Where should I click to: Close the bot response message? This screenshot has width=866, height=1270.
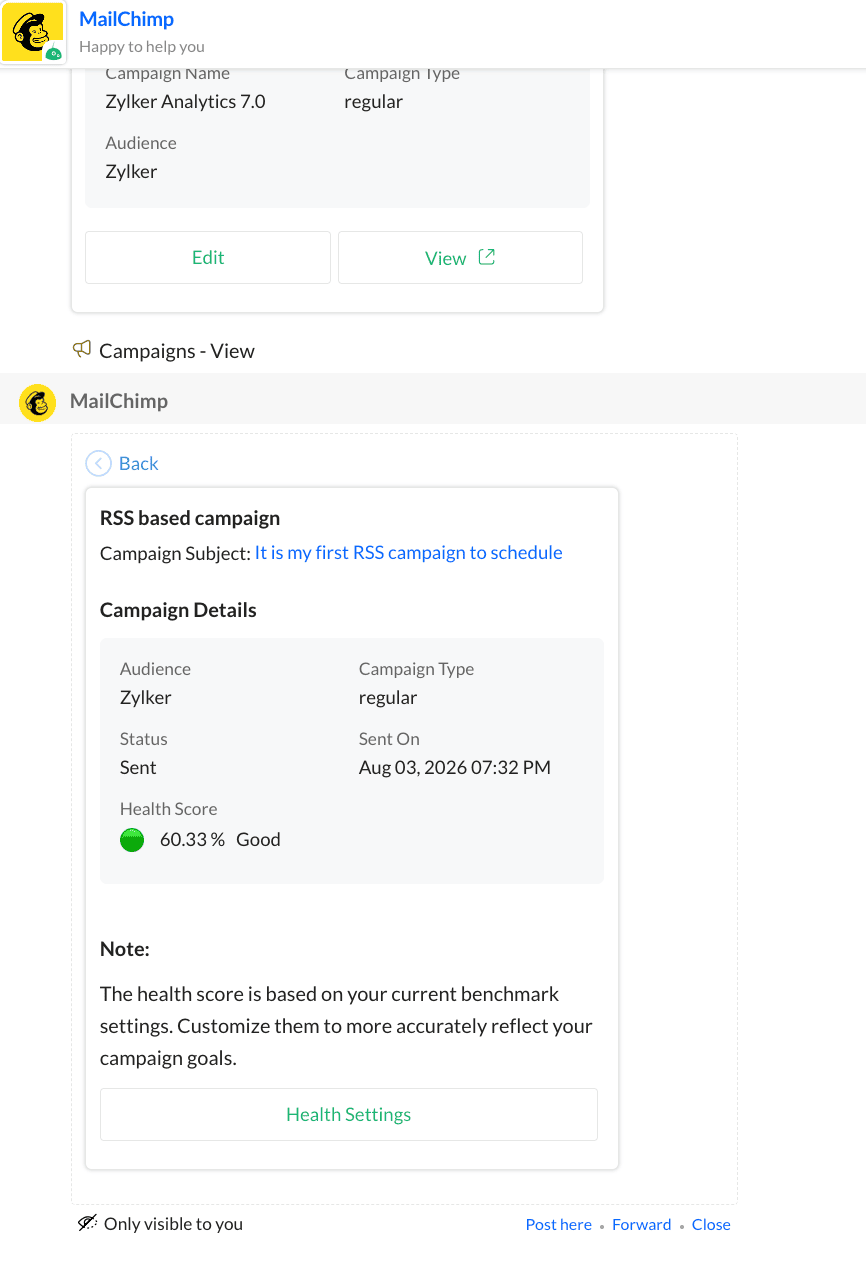(711, 1224)
